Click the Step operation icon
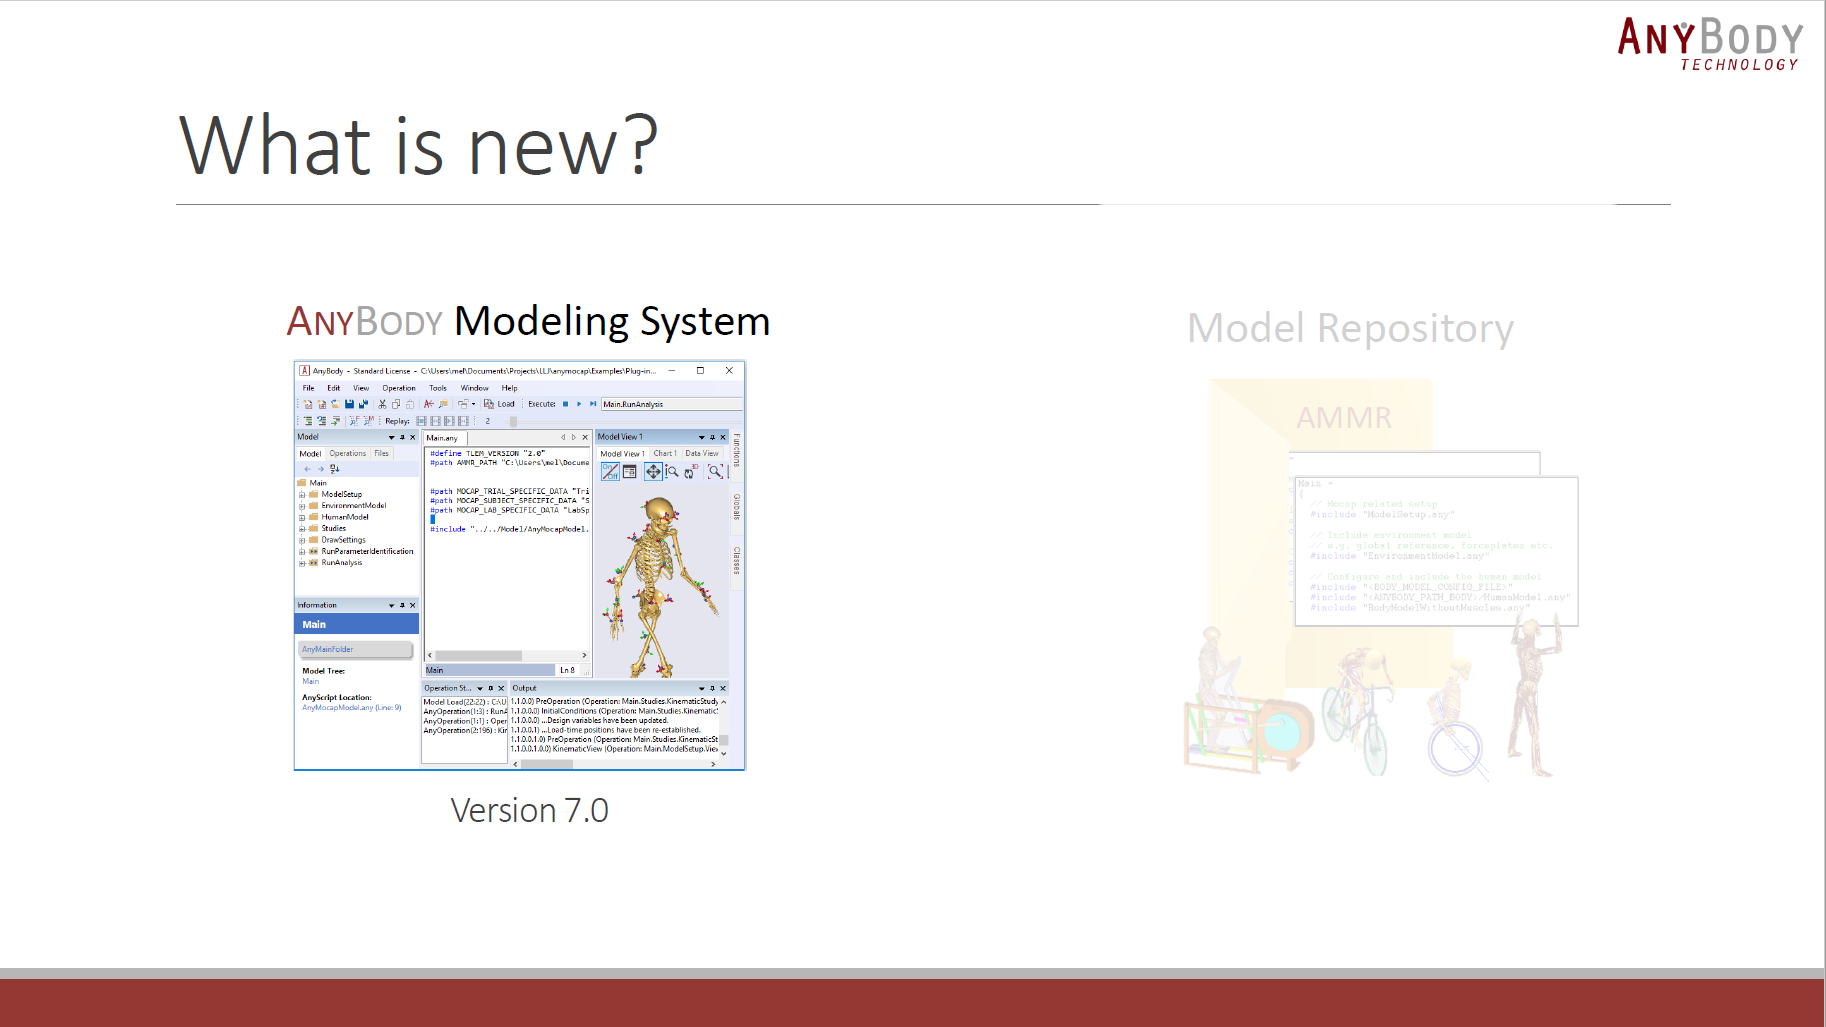Viewport: 1826px width, 1027px height. (593, 404)
